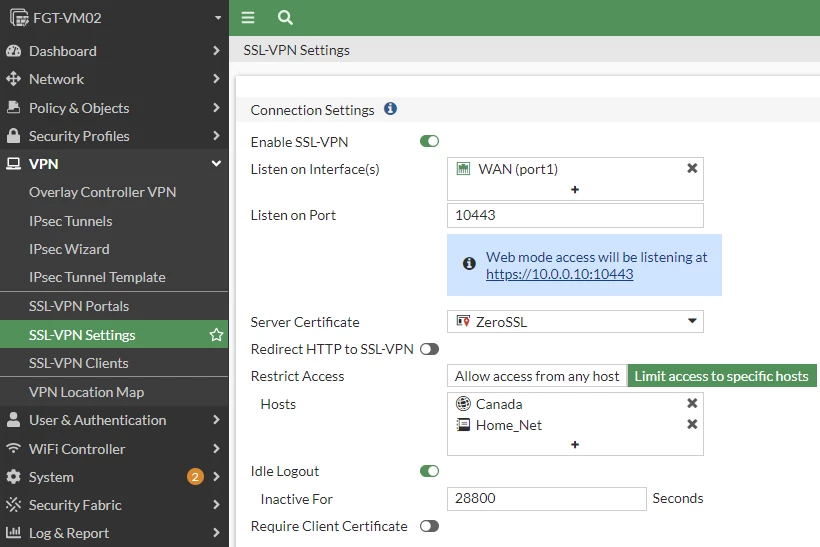Click the WAN (port1) interface icon
The width and height of the screenshot is (820, 547).
pyautogui.click(x=463, y=168)
